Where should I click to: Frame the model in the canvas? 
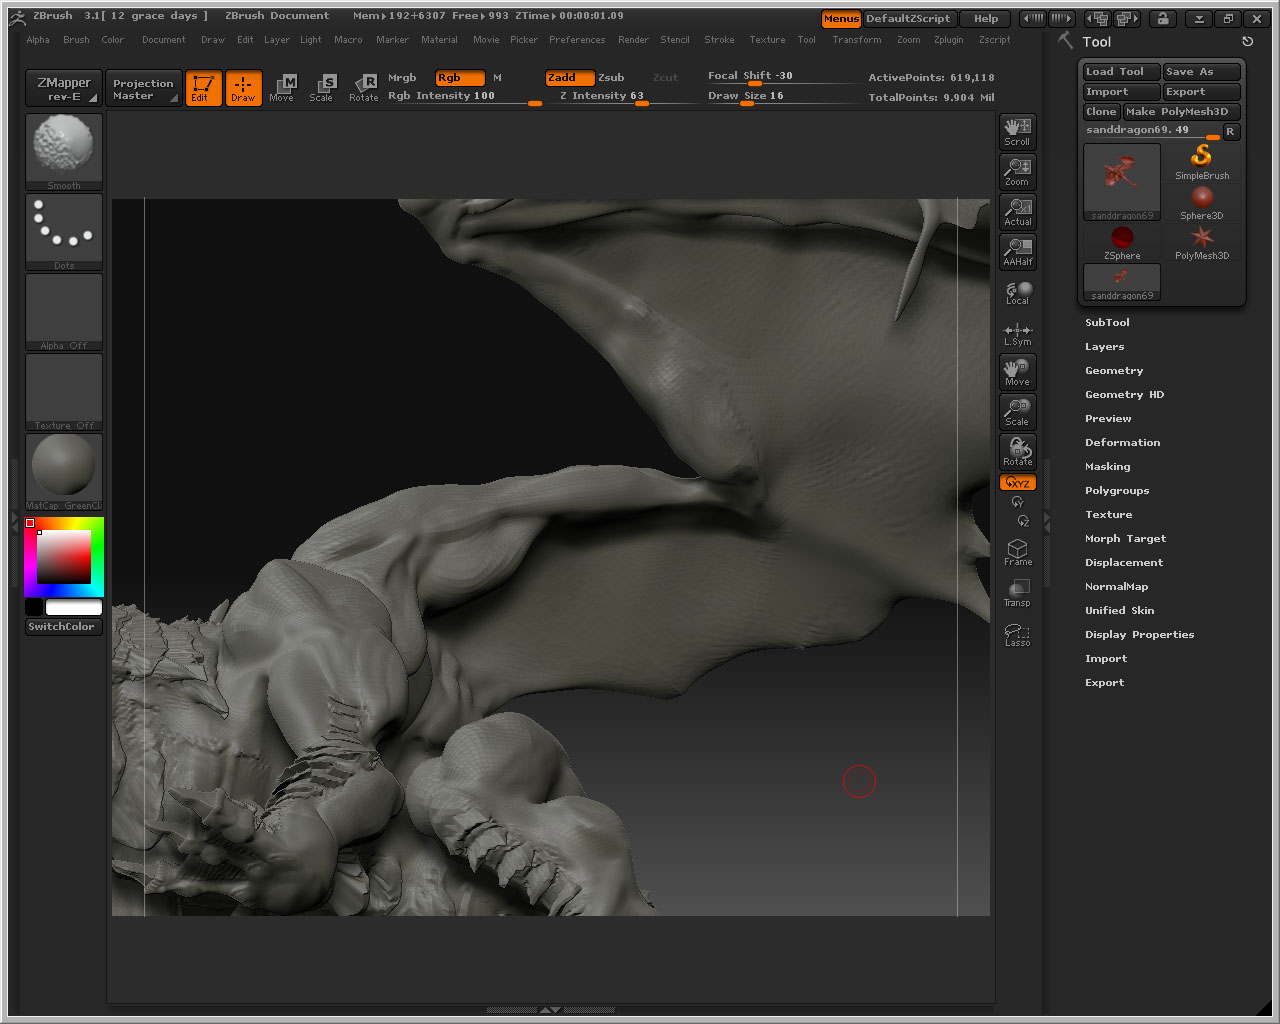tap(1018, 552)
